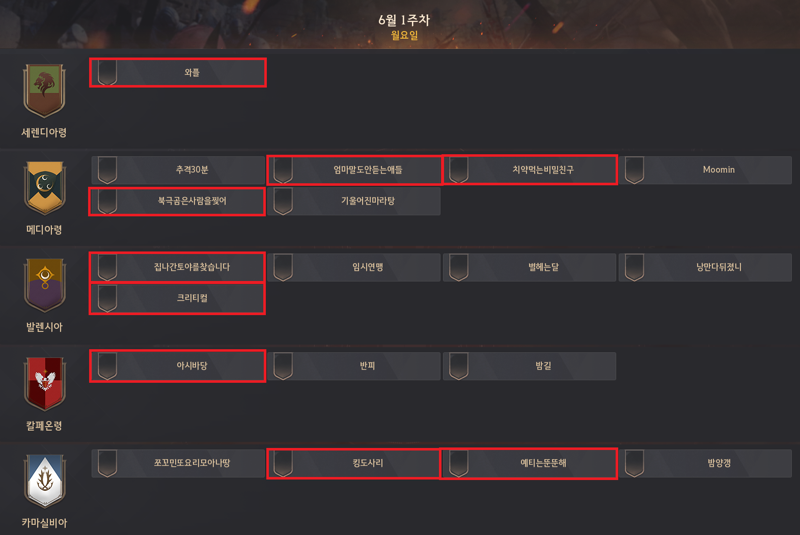Click the 6월 1주차 week heading
The height and width of the screenshot is (535, 800).
point(404,20)
